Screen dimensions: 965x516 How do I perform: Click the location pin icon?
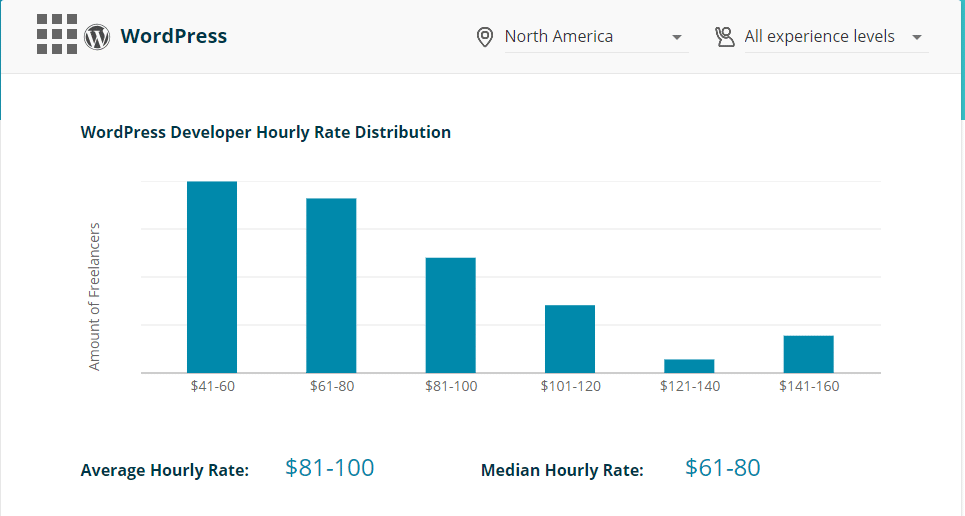[x=485, y=37]
